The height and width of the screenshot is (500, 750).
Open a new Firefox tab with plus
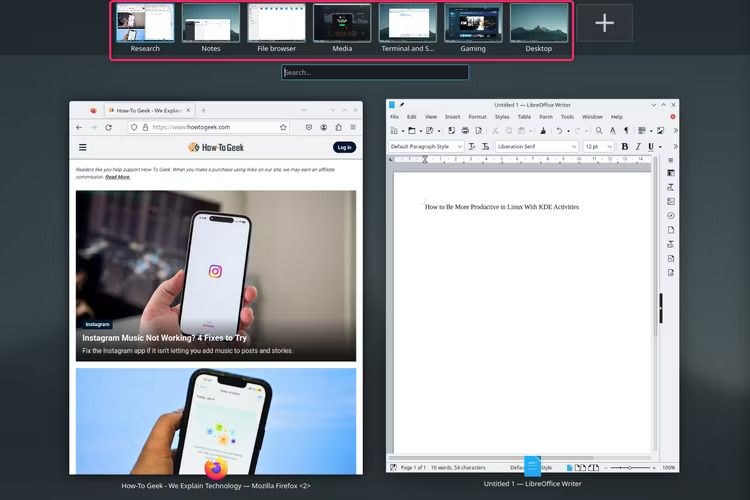tap(203, 110)
